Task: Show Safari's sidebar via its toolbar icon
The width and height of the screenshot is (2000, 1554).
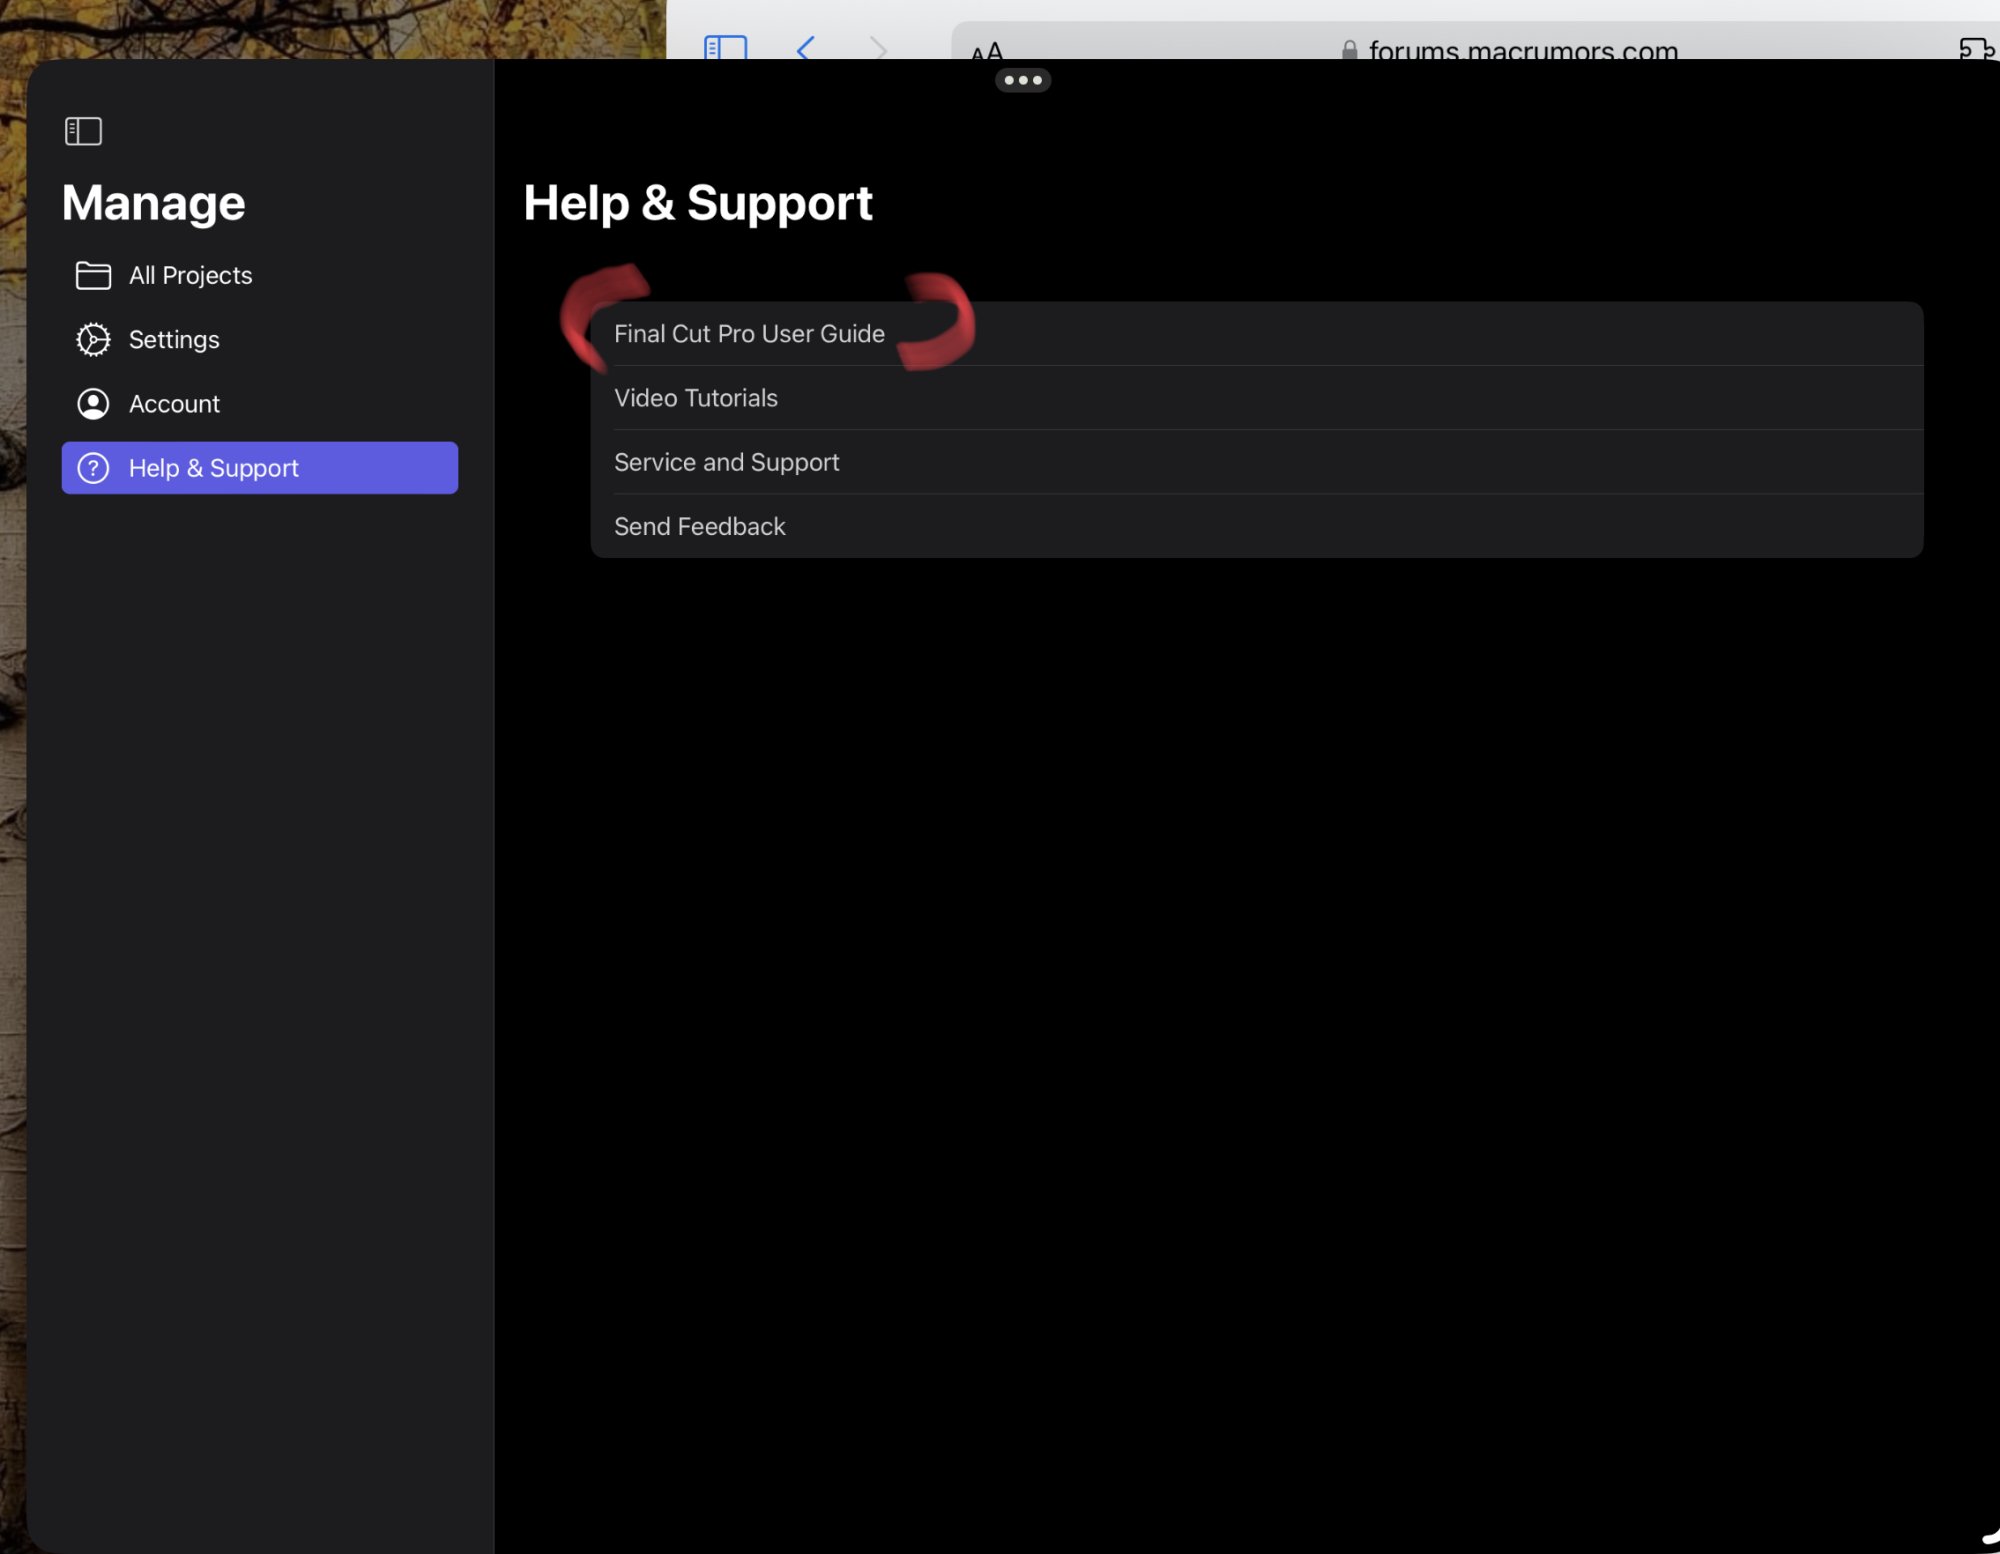Action: point(726,46)
